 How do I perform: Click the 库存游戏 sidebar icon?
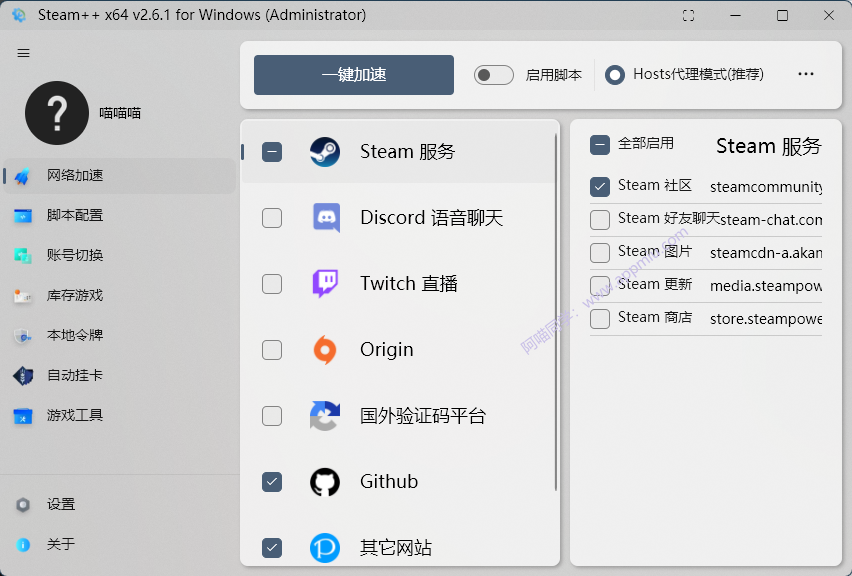[23, 296]
